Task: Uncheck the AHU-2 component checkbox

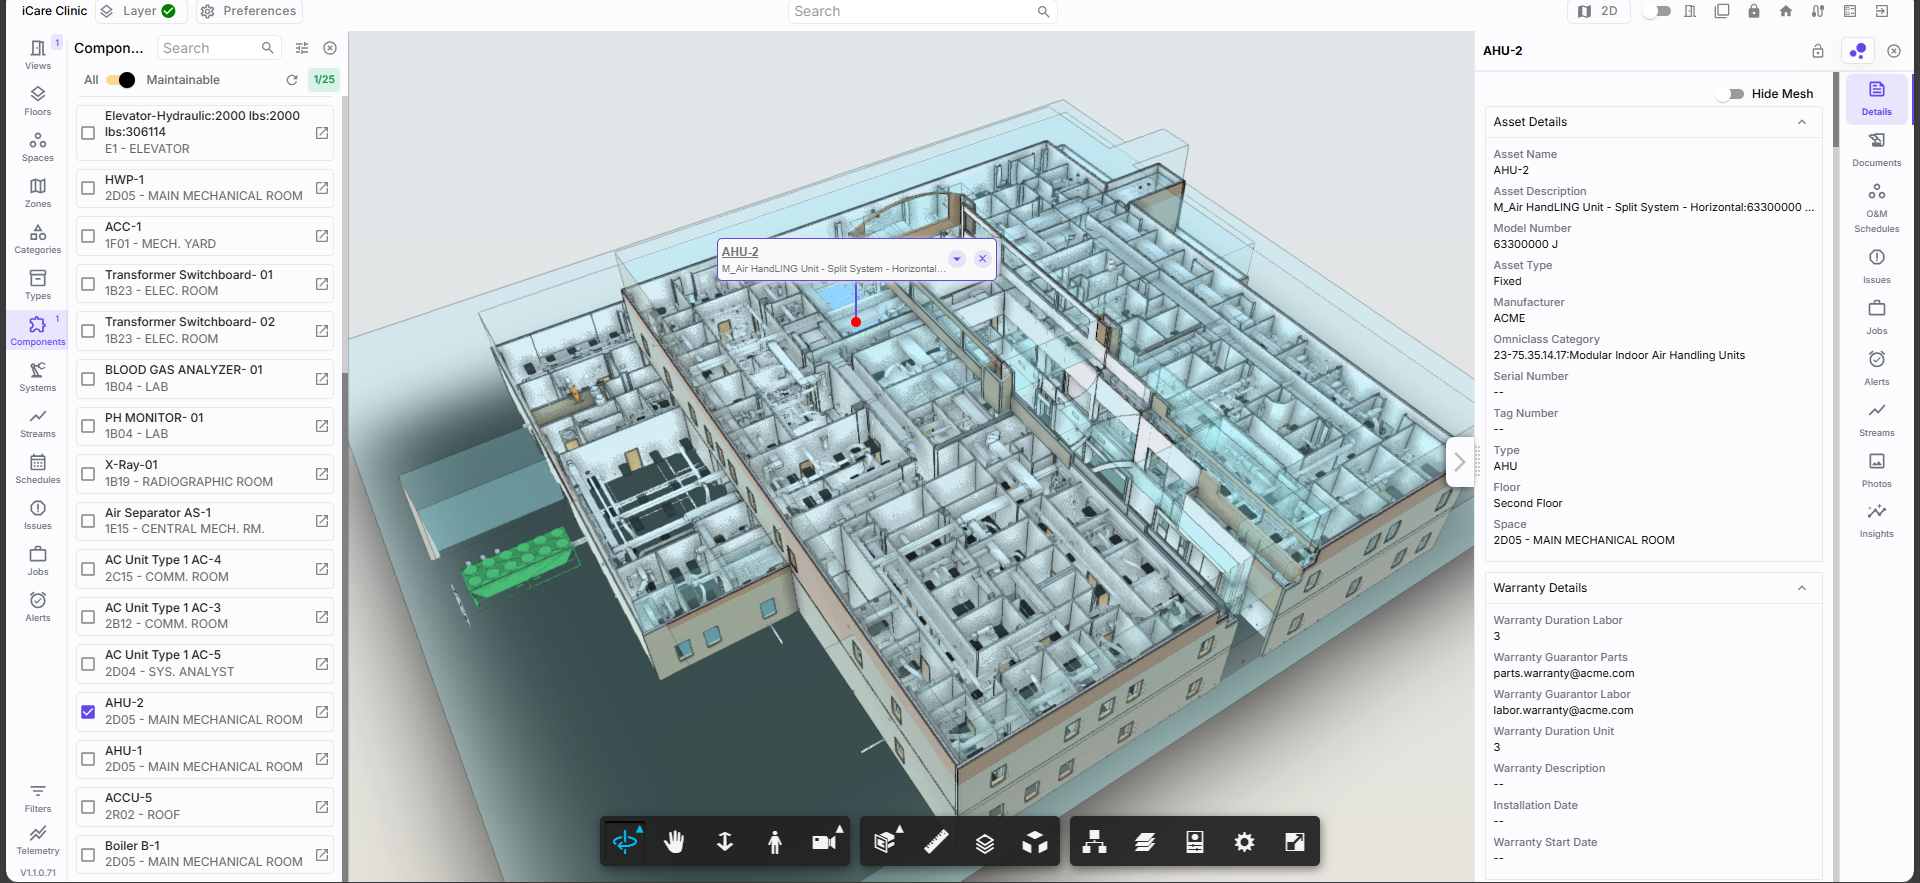Action: (x=88, y=712)
